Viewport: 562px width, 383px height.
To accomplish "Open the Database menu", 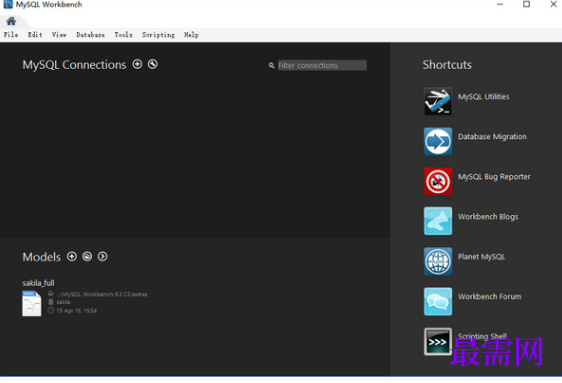I will point(90,35).
